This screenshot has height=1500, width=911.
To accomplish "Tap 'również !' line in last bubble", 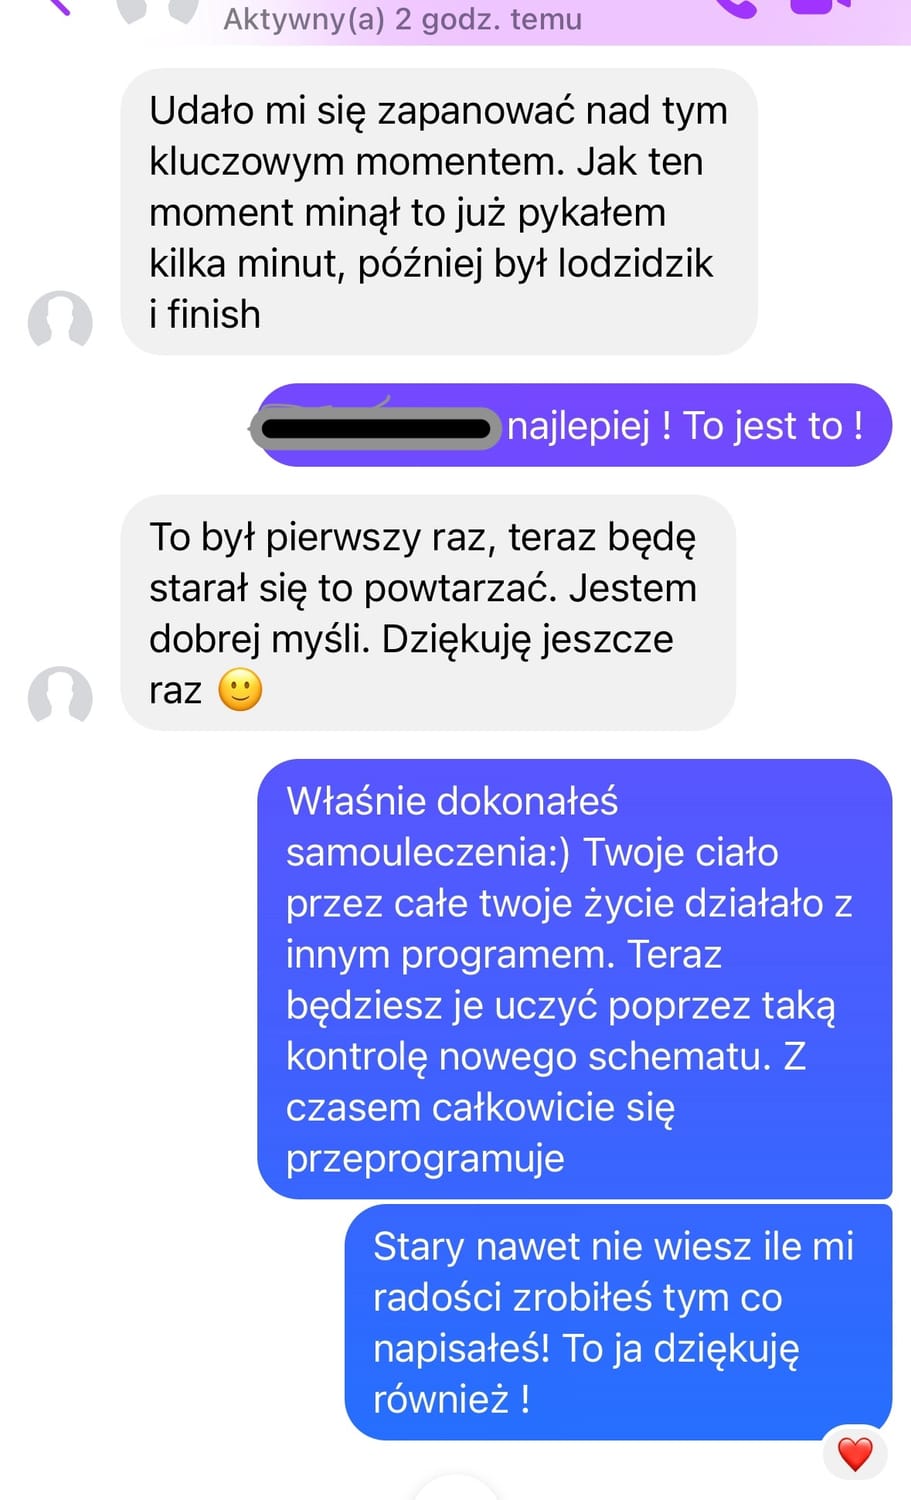I will point(451,1399).
